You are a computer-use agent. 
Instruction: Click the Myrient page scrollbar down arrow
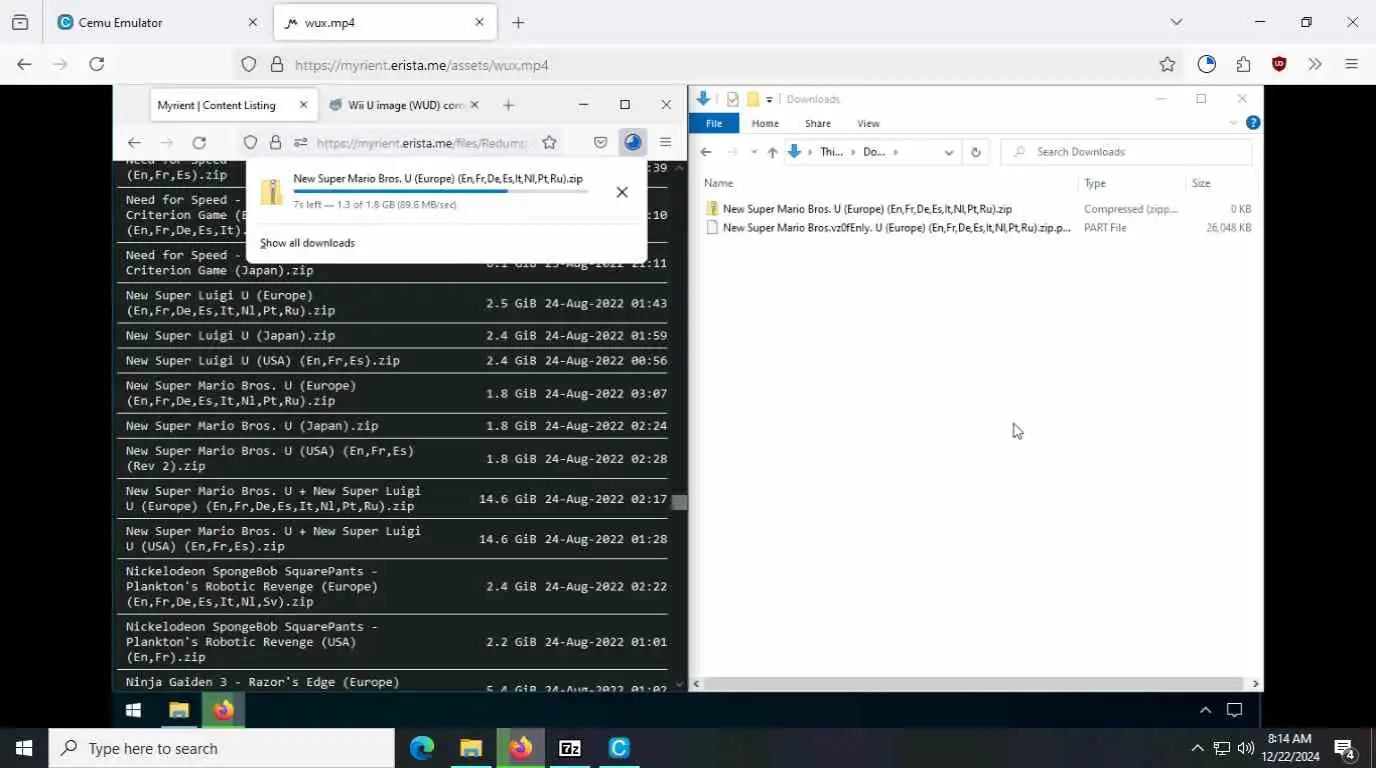(679, 684)
